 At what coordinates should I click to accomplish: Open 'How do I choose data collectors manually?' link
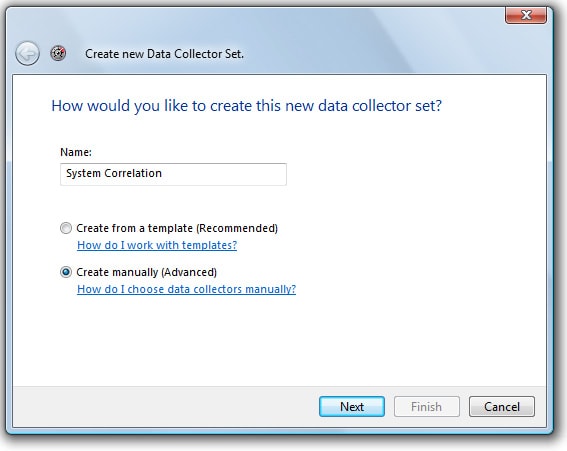pos(186,289)
